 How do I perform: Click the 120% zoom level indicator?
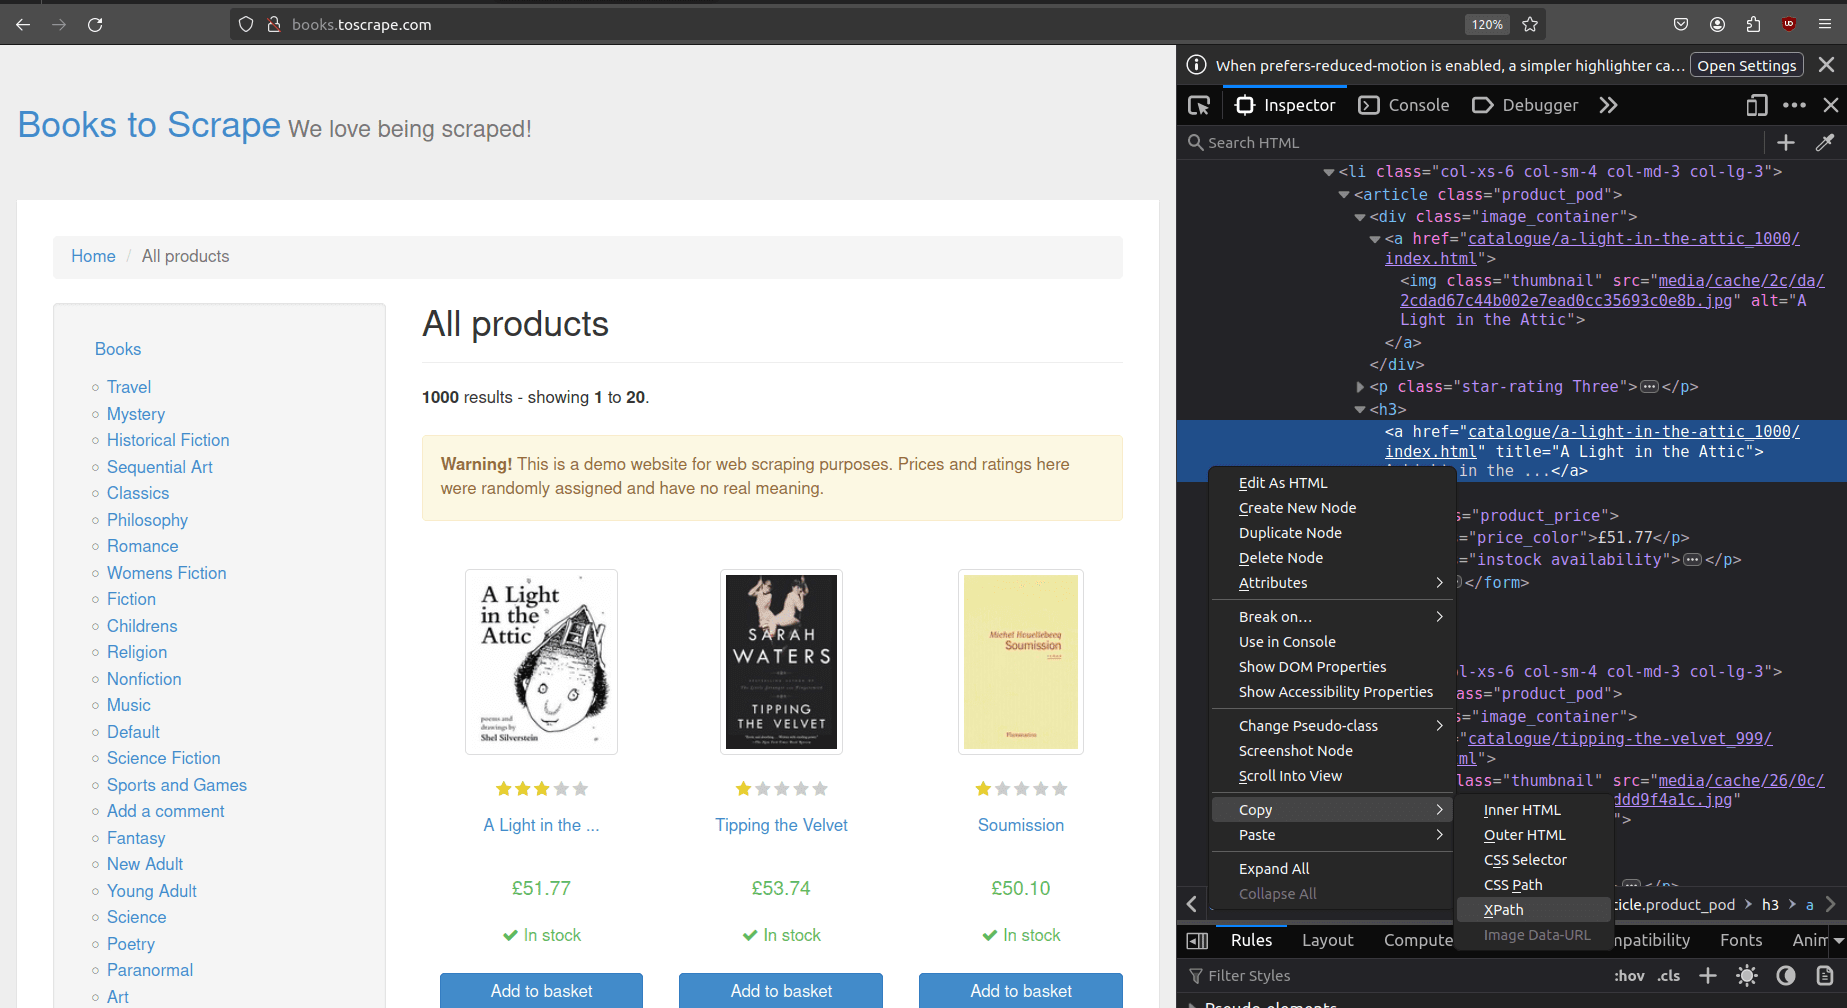pos(1487,24)
